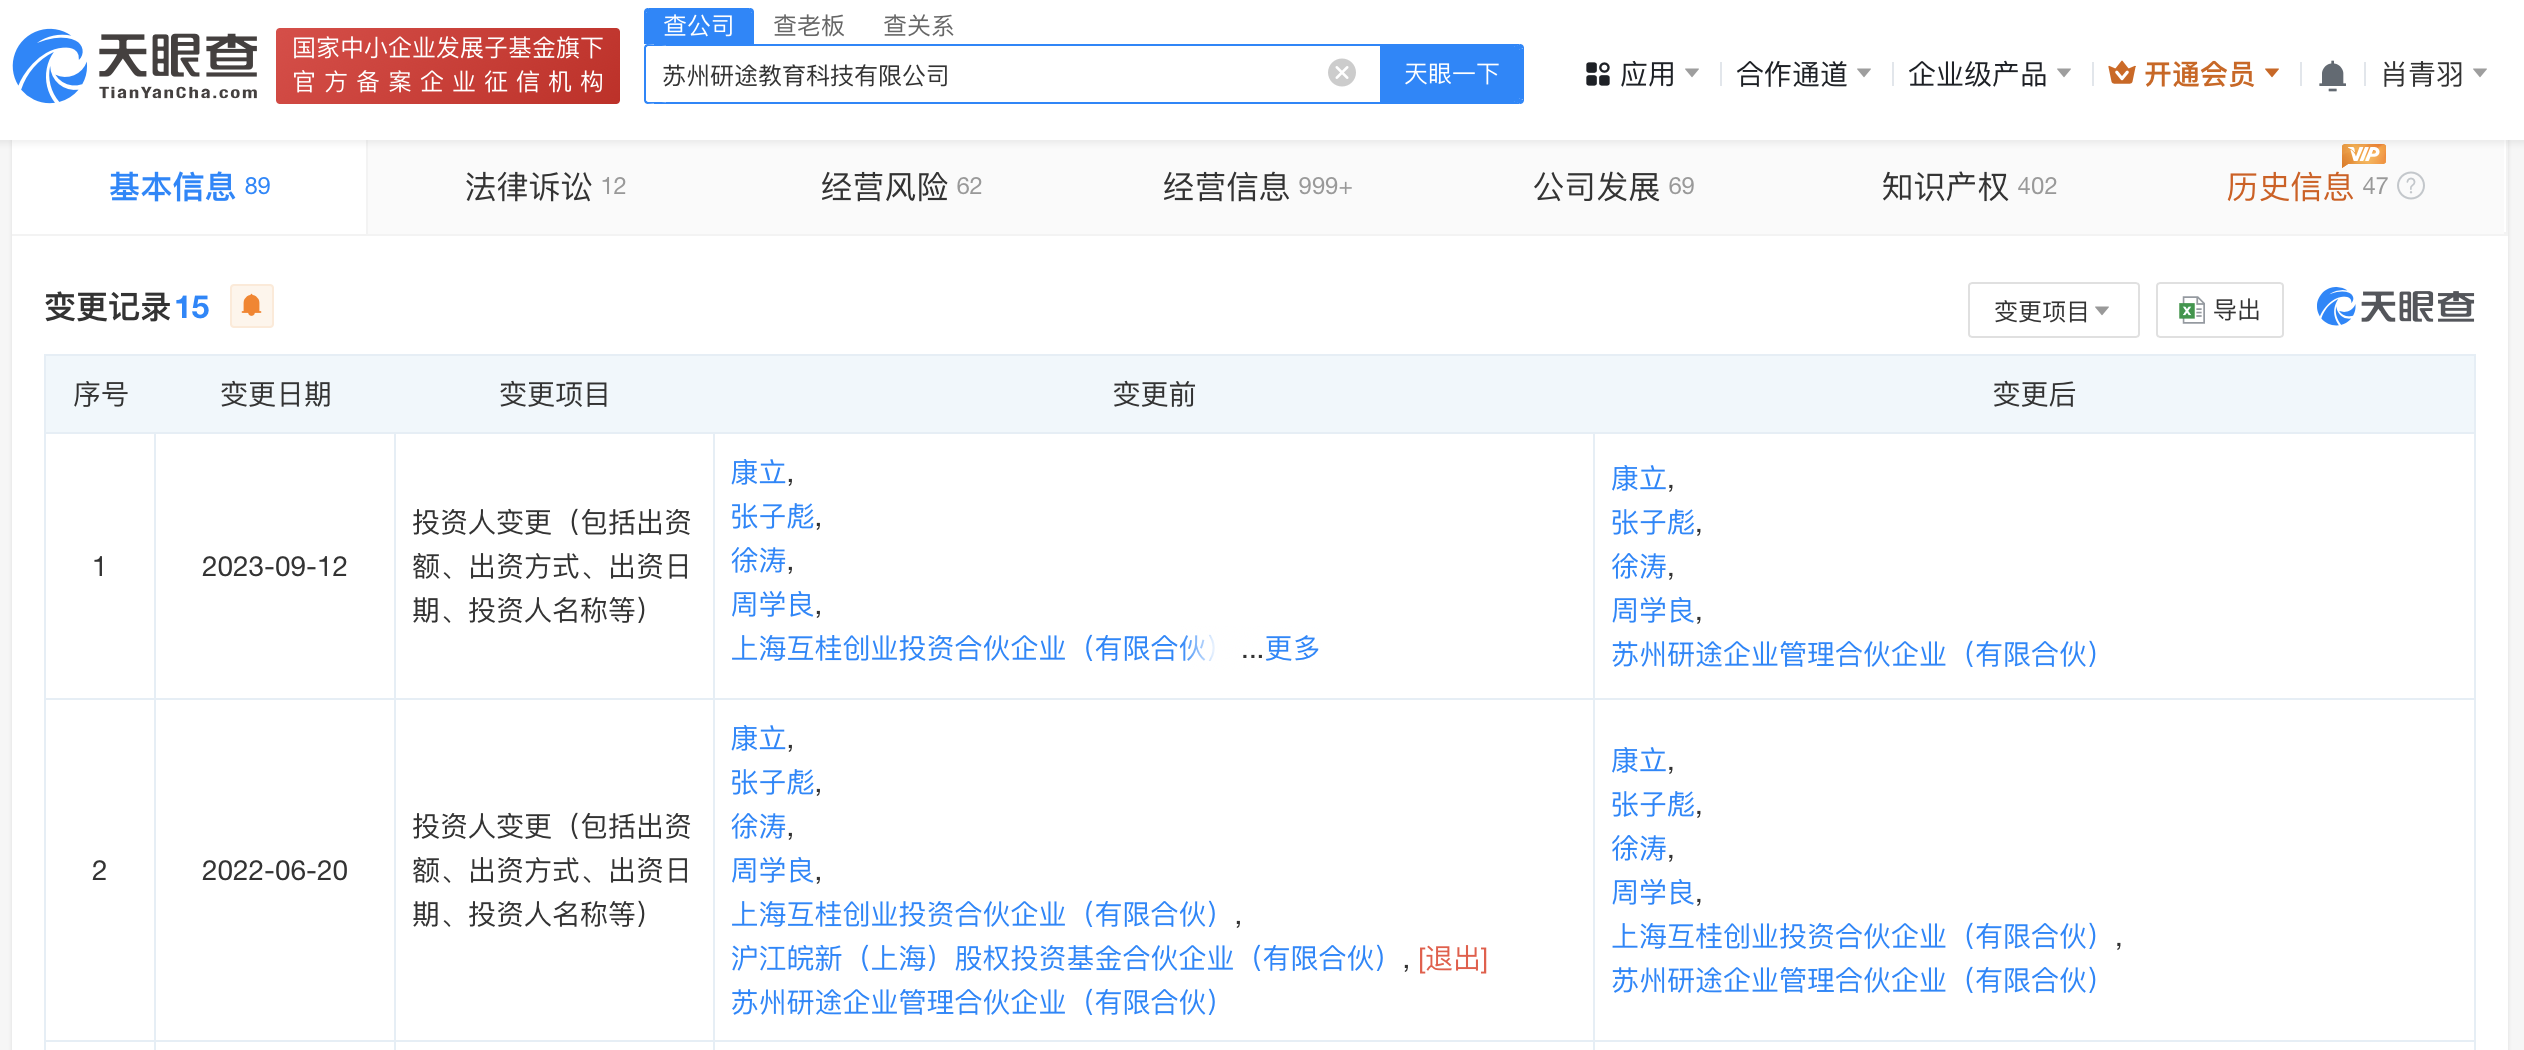Open 上海互桂创业投资合伙企业 in 变更前 of row 1

pos(973,648)
